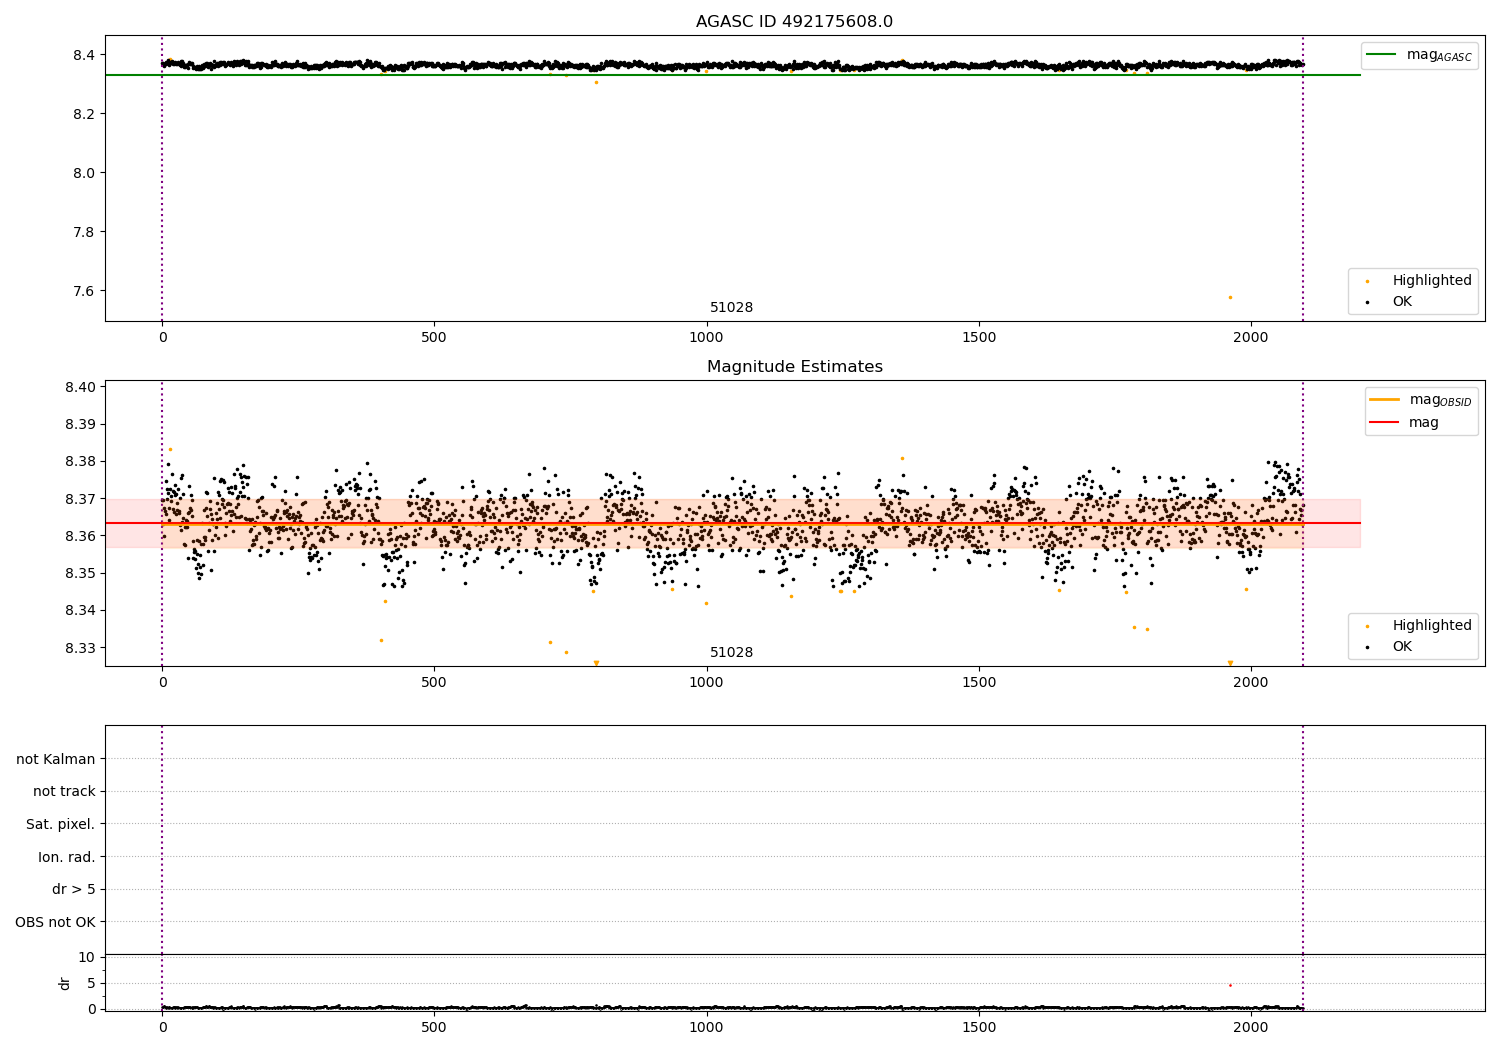The height and width of the screenshot is (1050, 1500).
Task: Click the orange mag OBSID legend swatch
Action: [x=1384, y=399]
